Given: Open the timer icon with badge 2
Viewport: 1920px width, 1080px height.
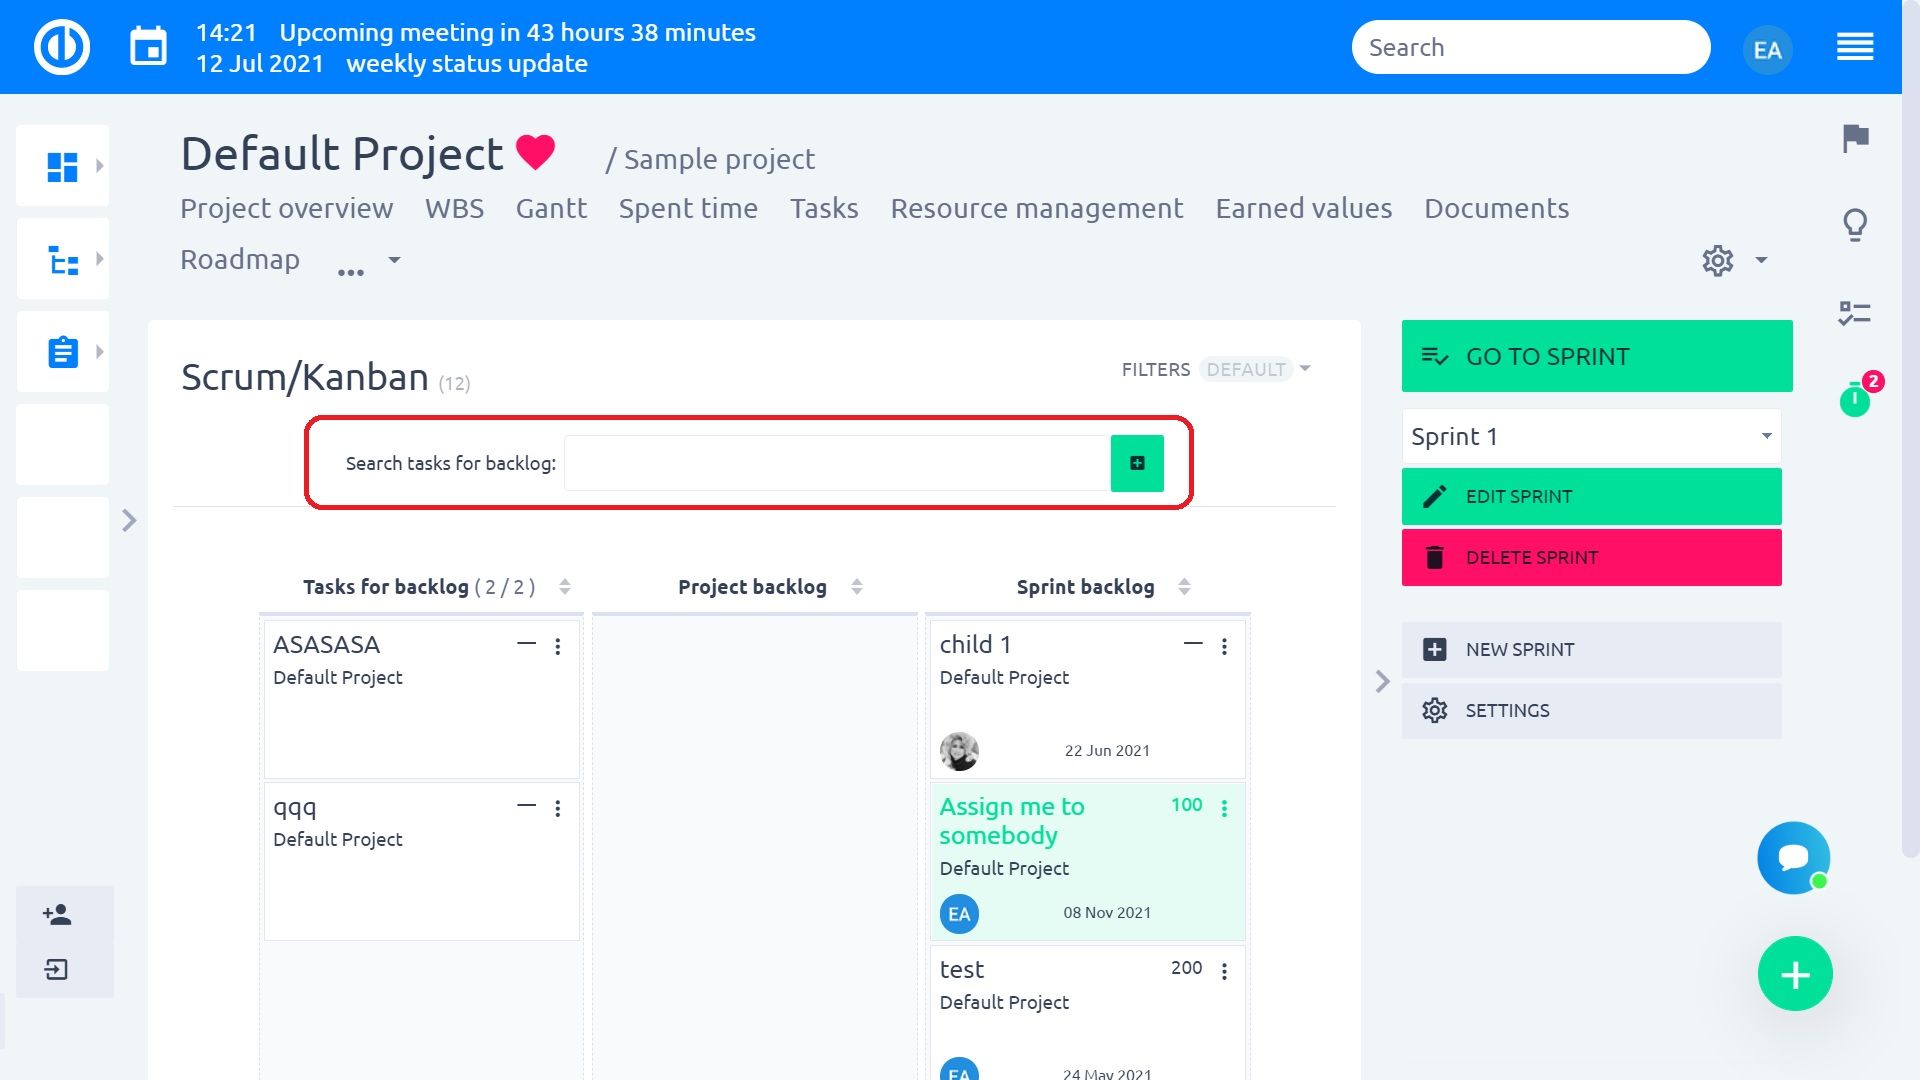Looking at the screenshot, I should tap(1856, 399).
